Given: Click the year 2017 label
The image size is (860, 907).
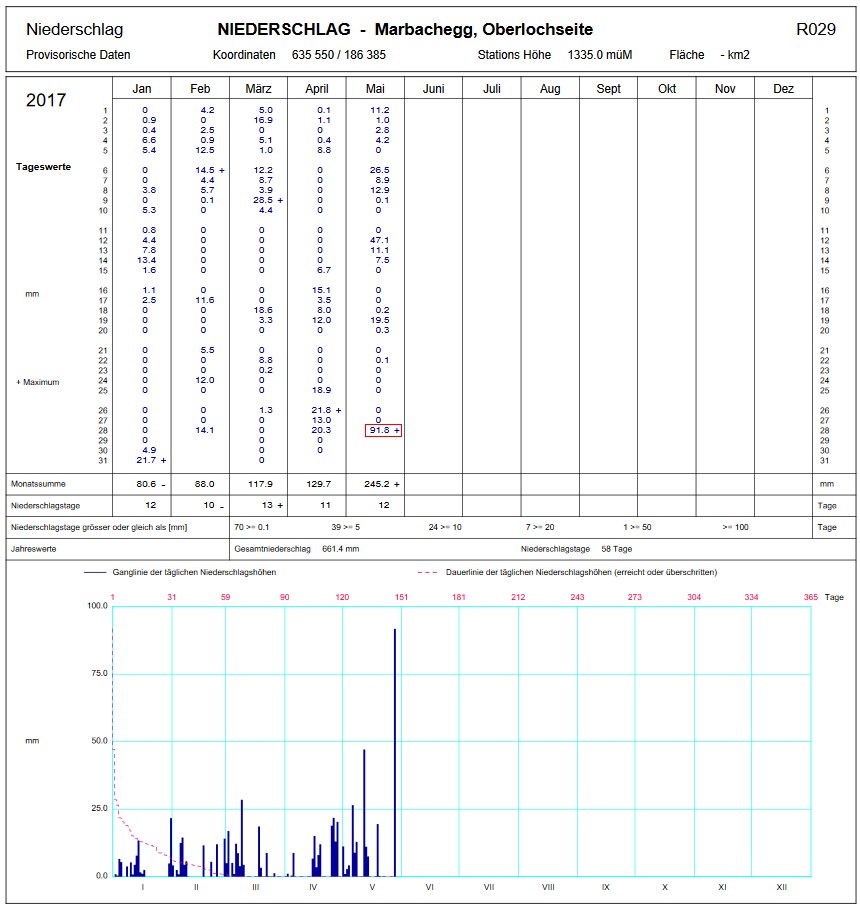Looking at the screenshot, I should 46,100.
